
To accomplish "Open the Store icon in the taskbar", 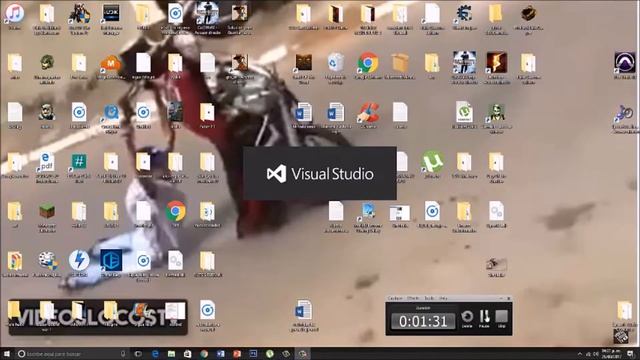I will (x=188, y=354).
